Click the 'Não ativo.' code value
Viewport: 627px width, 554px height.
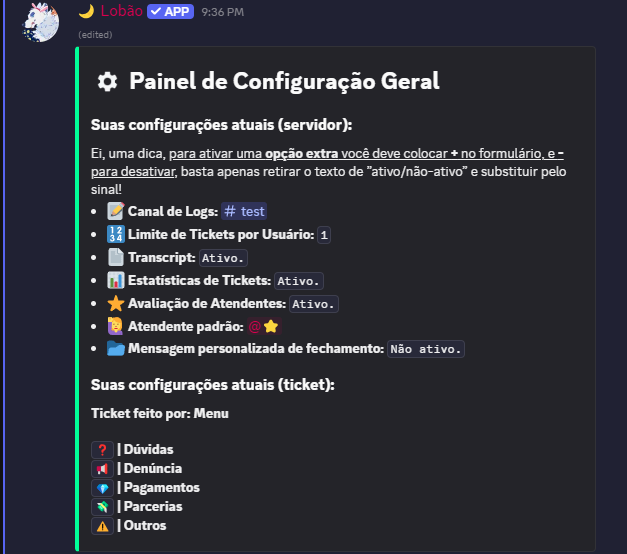coord(426,349)
